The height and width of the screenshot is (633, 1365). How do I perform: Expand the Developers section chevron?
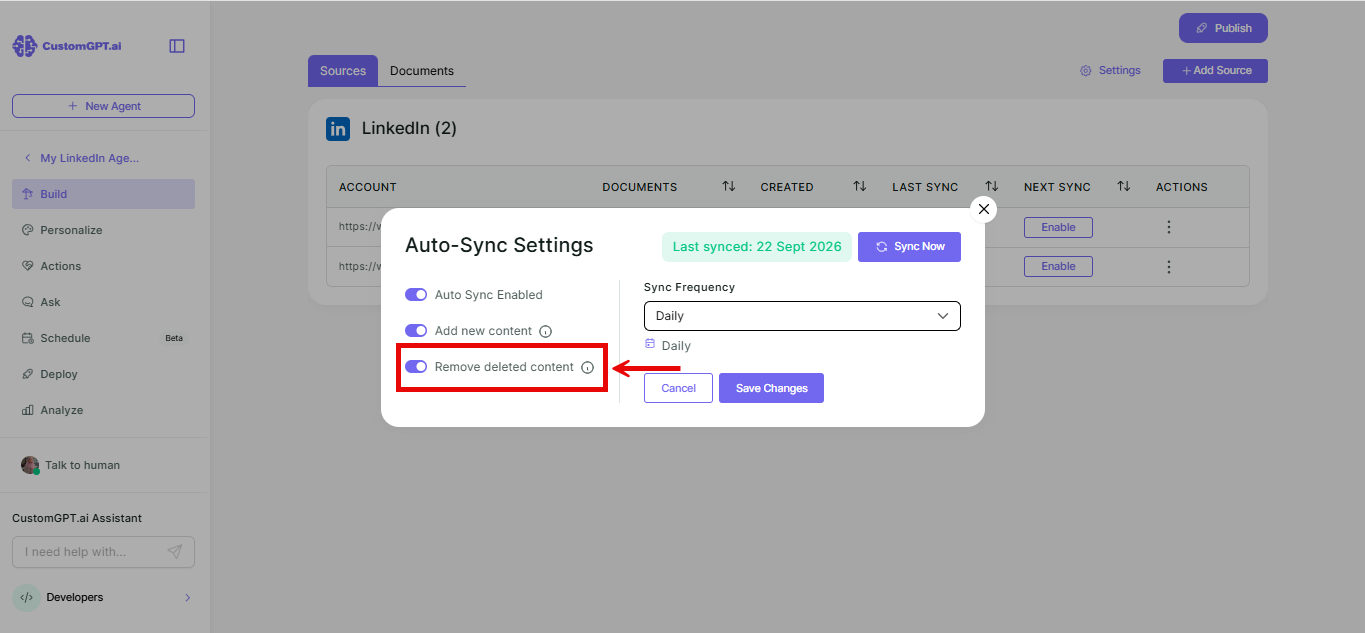tap(187, 598)
